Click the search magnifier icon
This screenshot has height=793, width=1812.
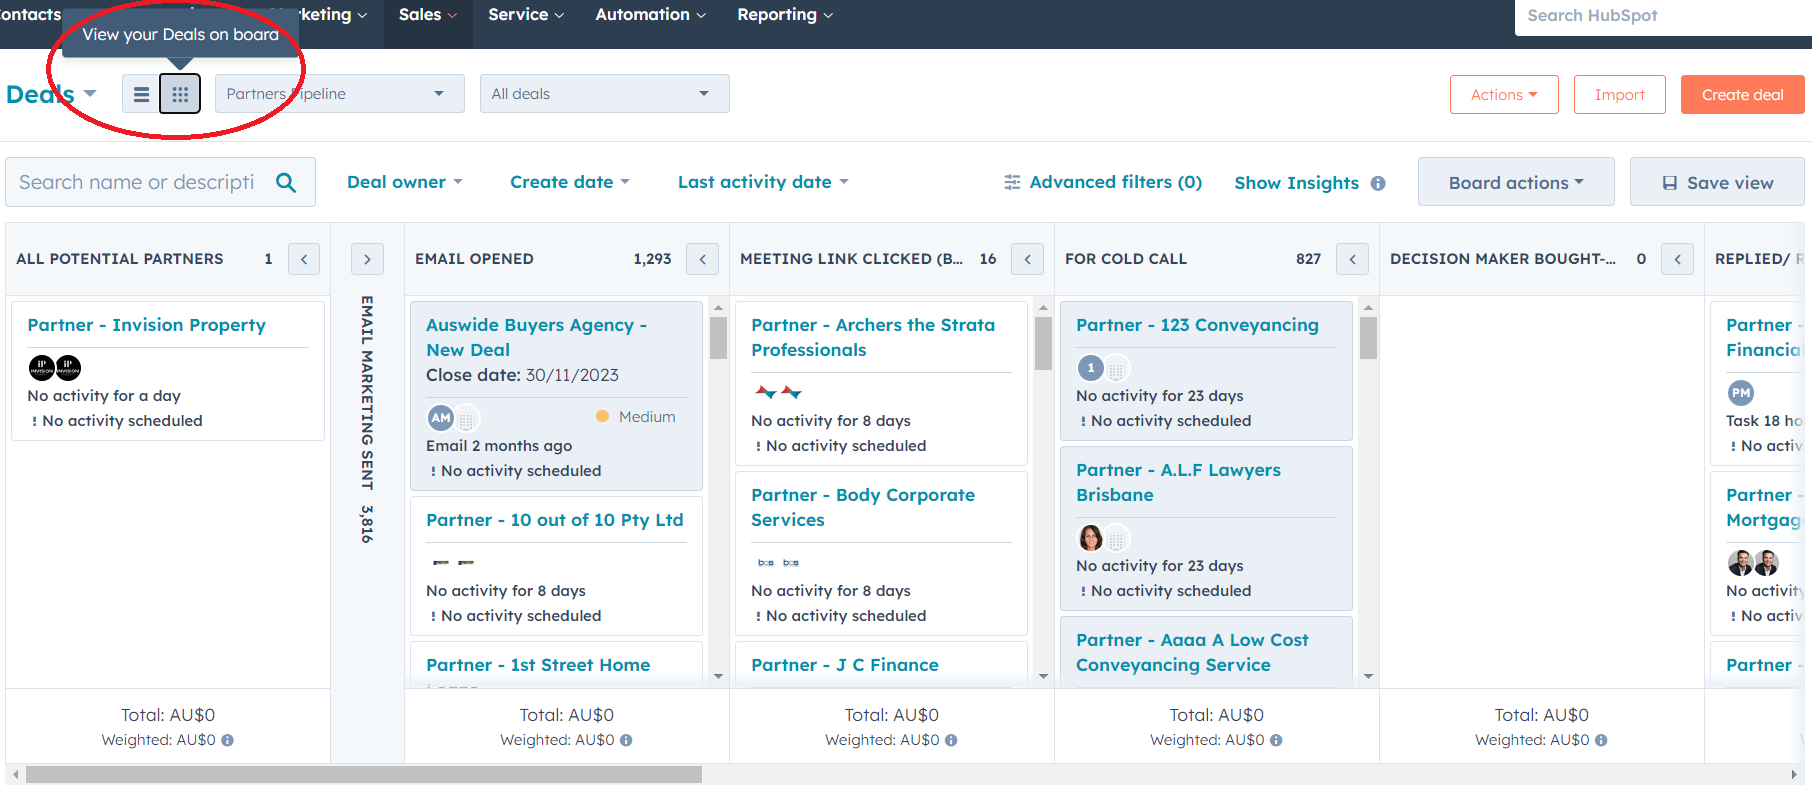click(286, 182)
